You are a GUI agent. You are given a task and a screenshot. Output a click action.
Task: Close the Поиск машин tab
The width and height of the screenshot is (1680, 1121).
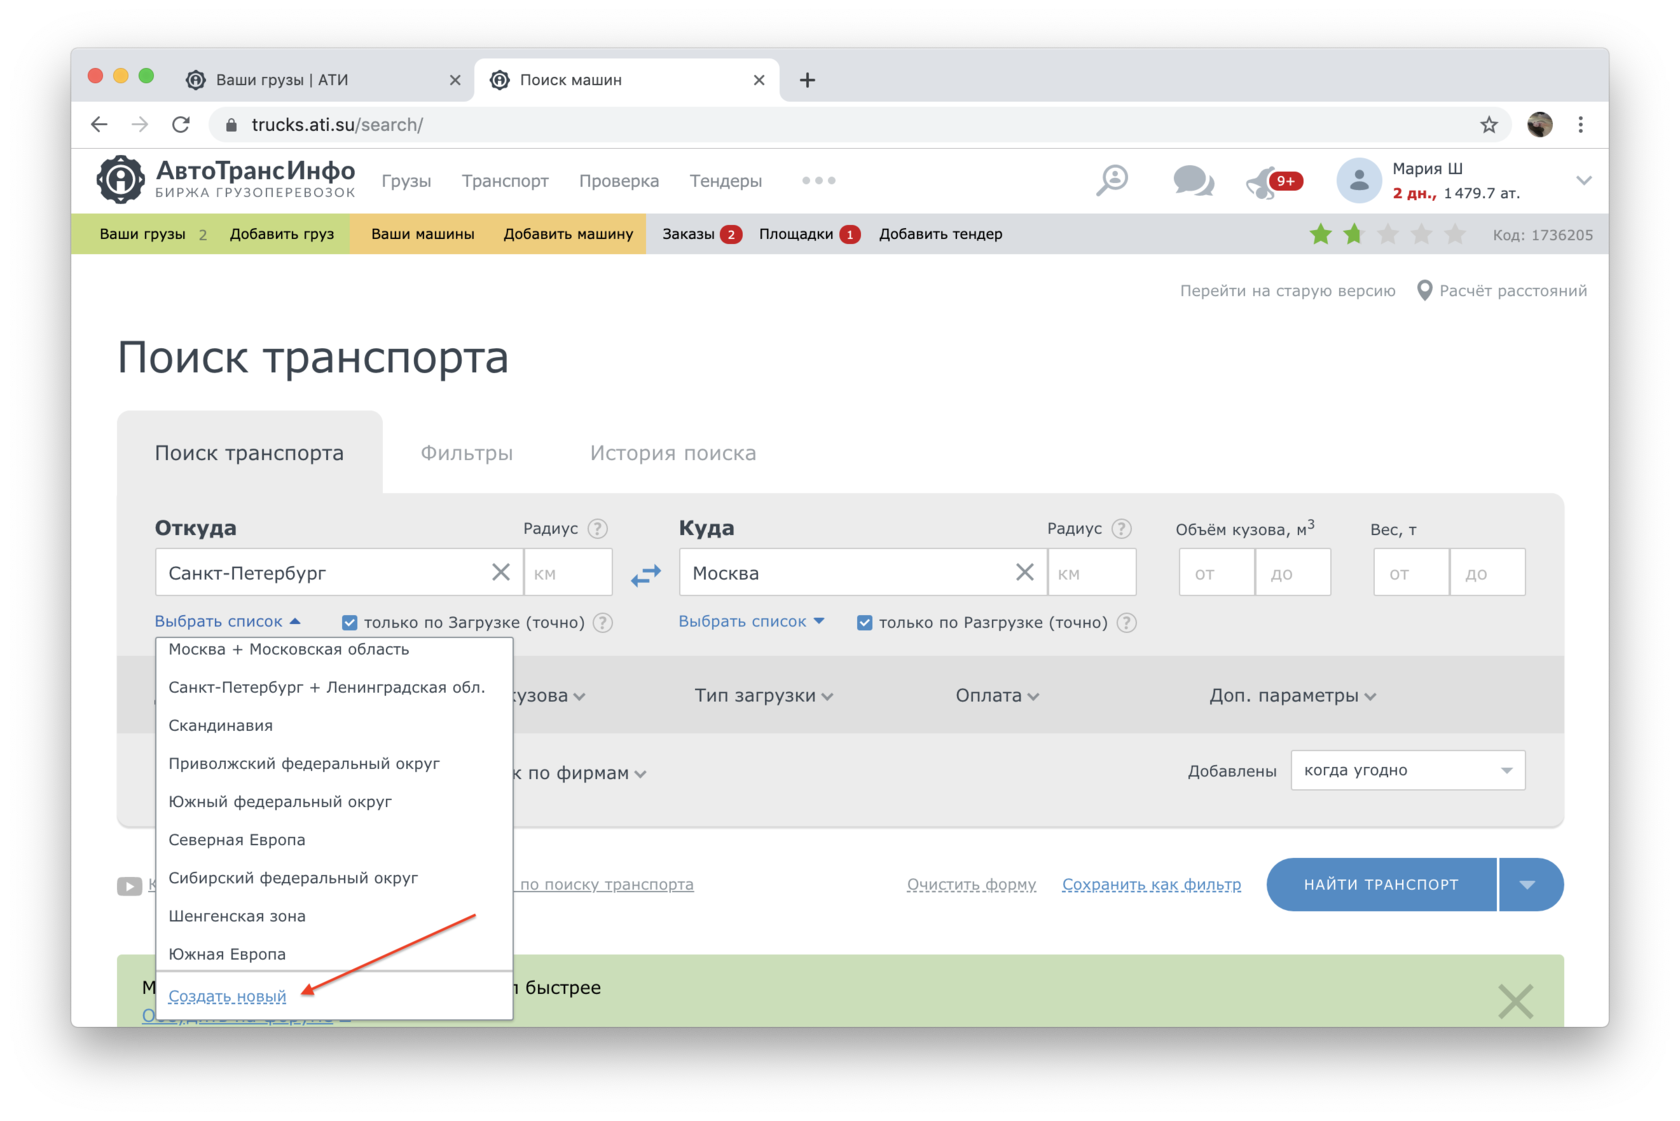pos(759,80)
